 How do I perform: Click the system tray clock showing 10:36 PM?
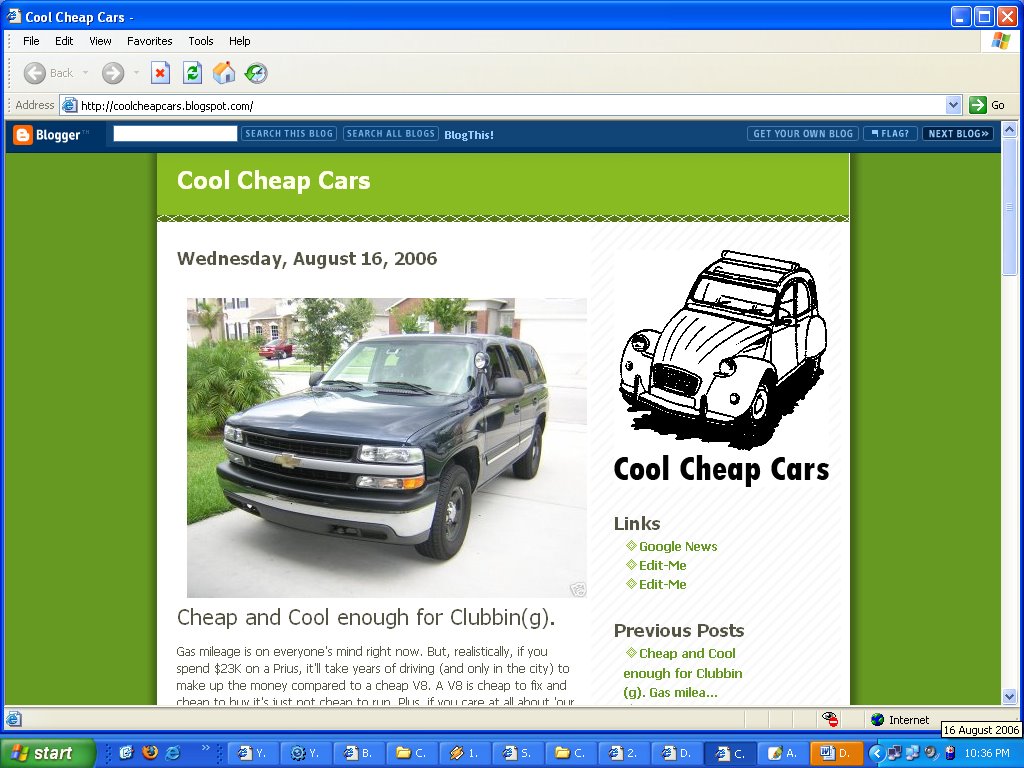[987, 754]
